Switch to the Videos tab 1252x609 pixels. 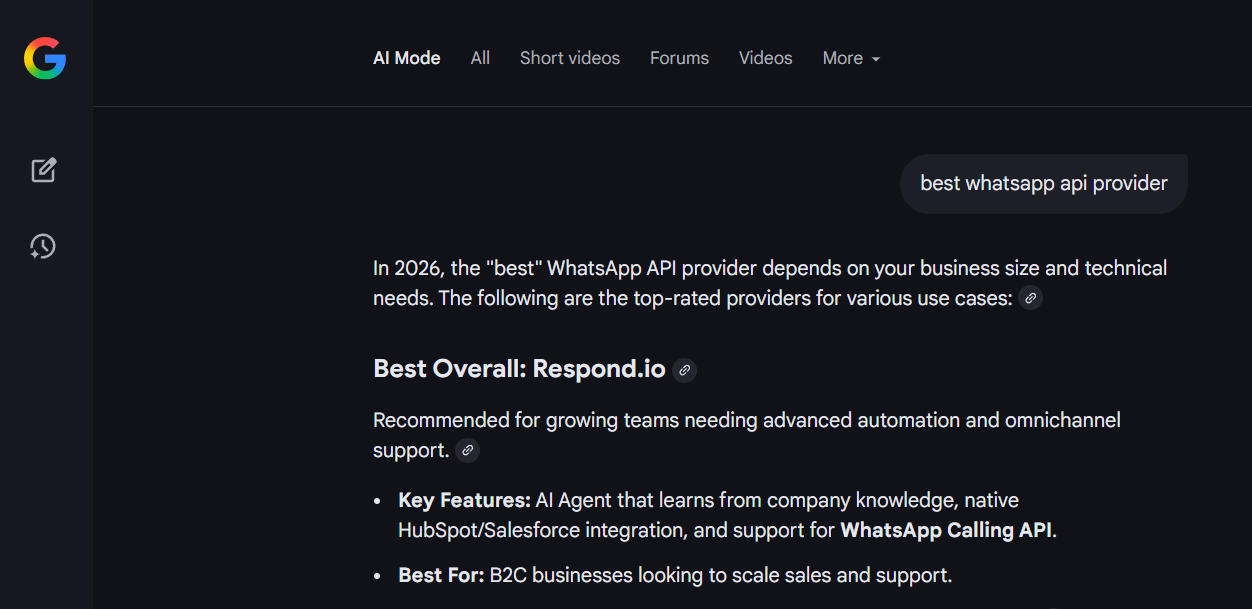tap(765, 58)
